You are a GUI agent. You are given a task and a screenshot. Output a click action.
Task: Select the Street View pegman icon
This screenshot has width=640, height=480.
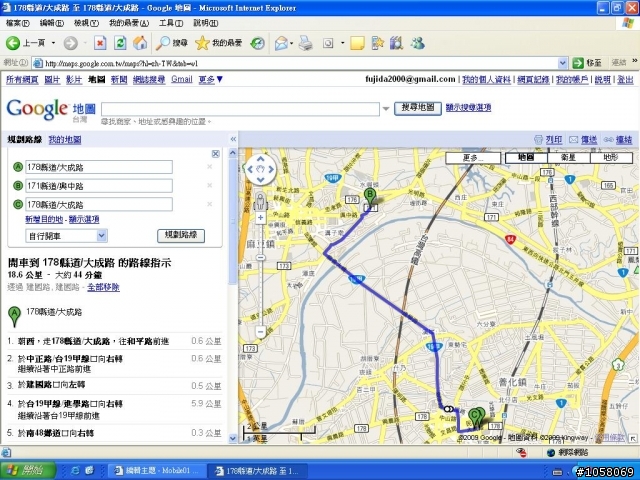260,201
